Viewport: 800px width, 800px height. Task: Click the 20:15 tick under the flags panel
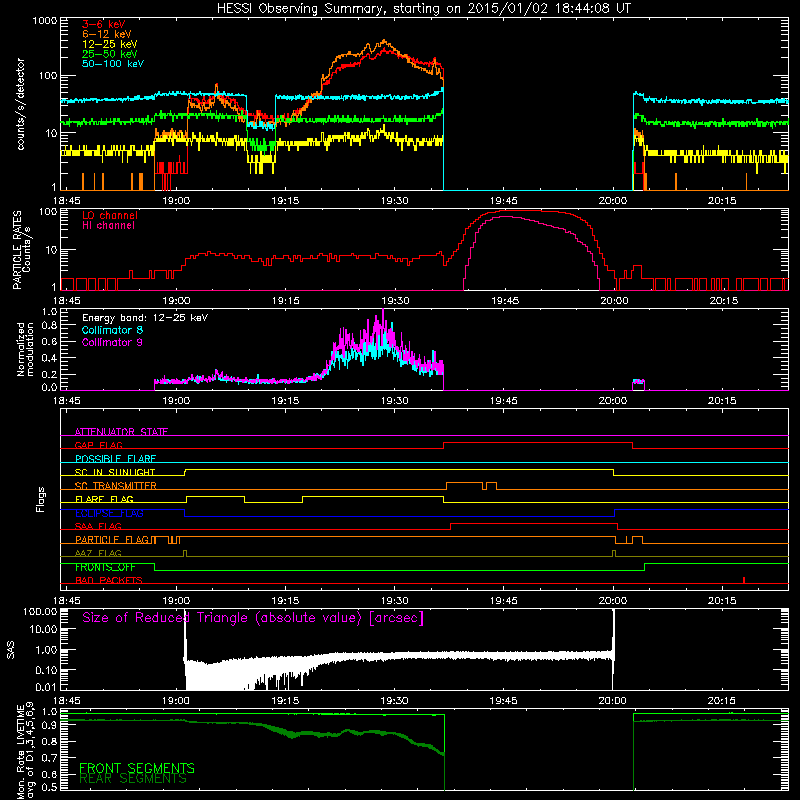point(722,601)
